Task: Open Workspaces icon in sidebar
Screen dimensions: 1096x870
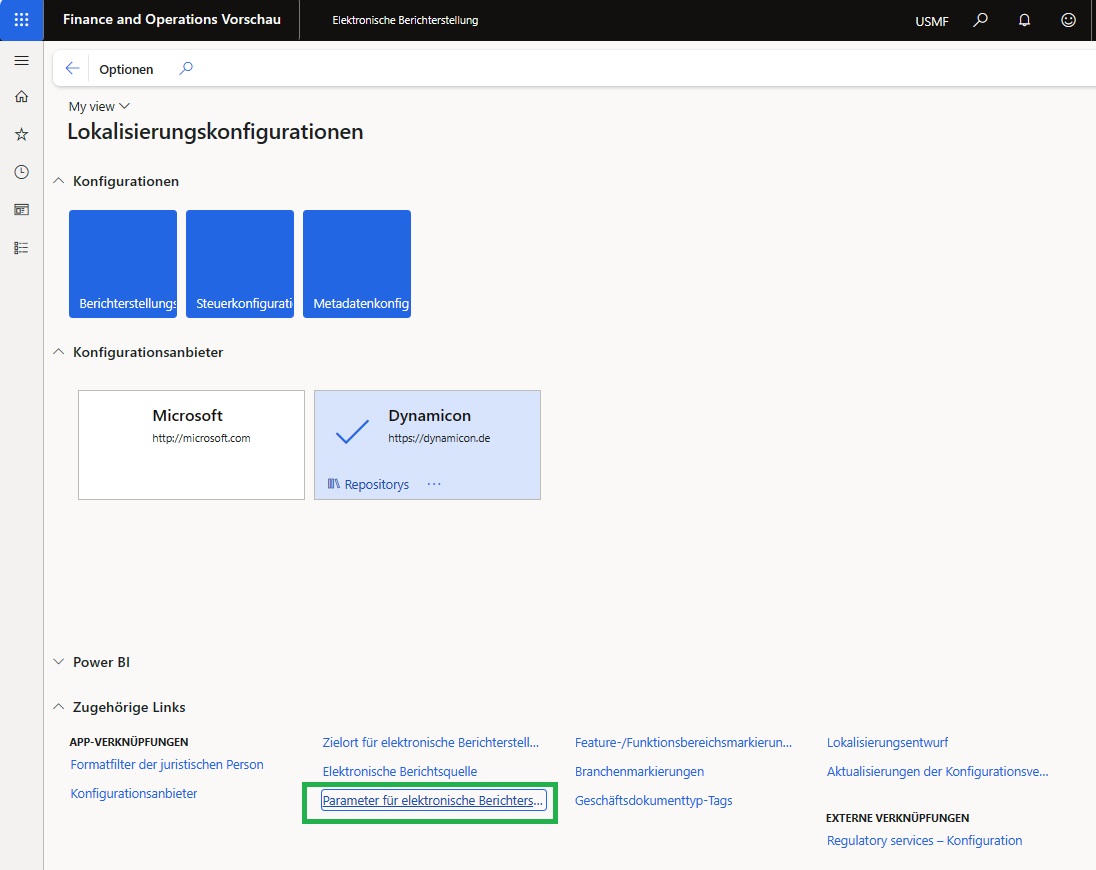Action: tap(21, 210)
